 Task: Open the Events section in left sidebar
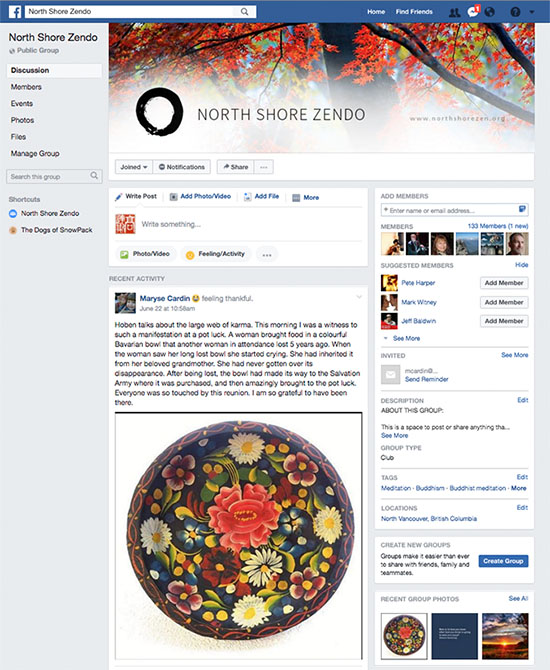pyautogui.click(x=22, y=103)
